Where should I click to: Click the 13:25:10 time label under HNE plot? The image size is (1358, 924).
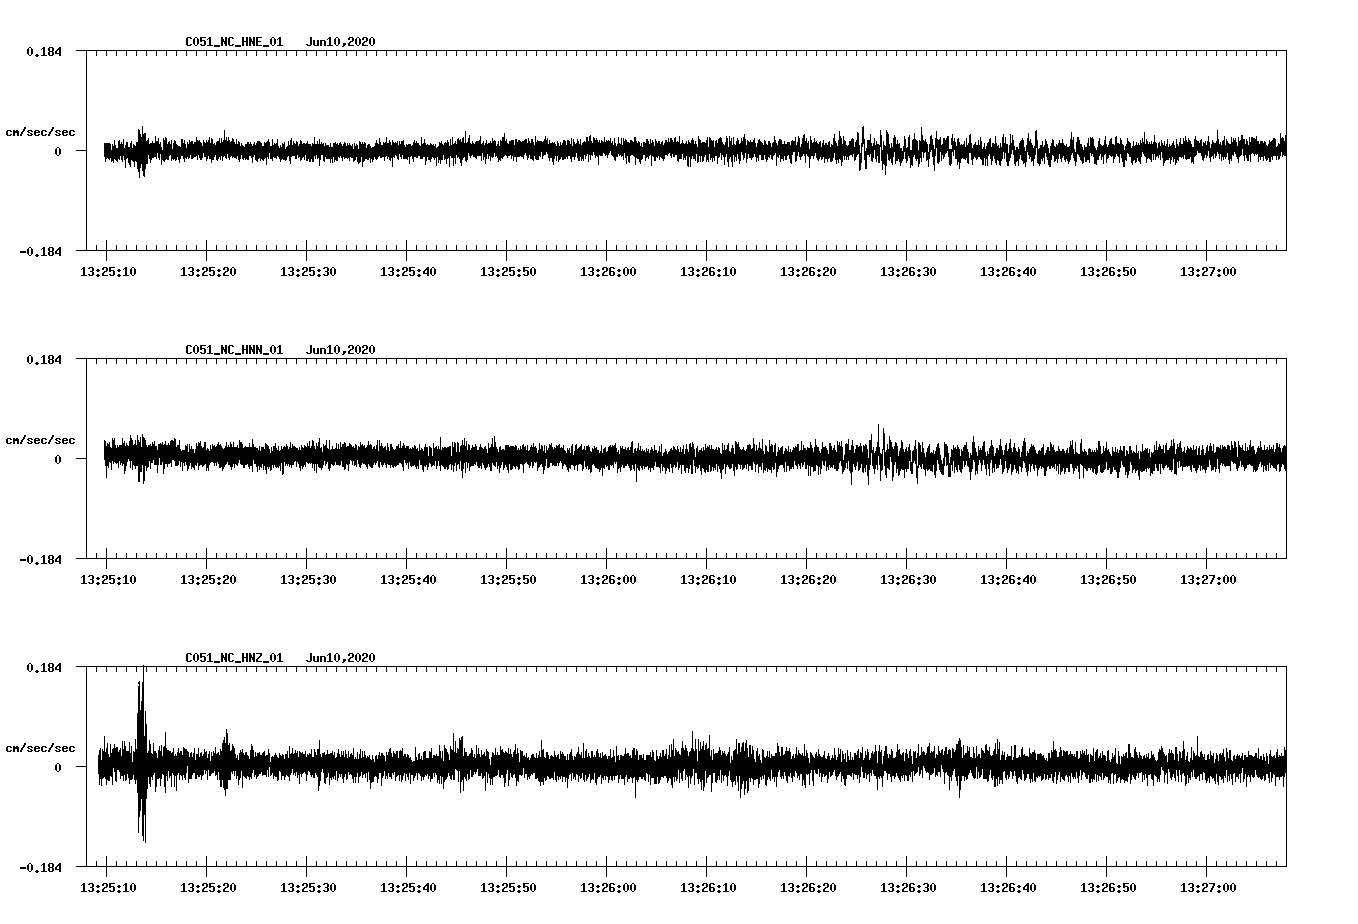(x=107, y=272)
